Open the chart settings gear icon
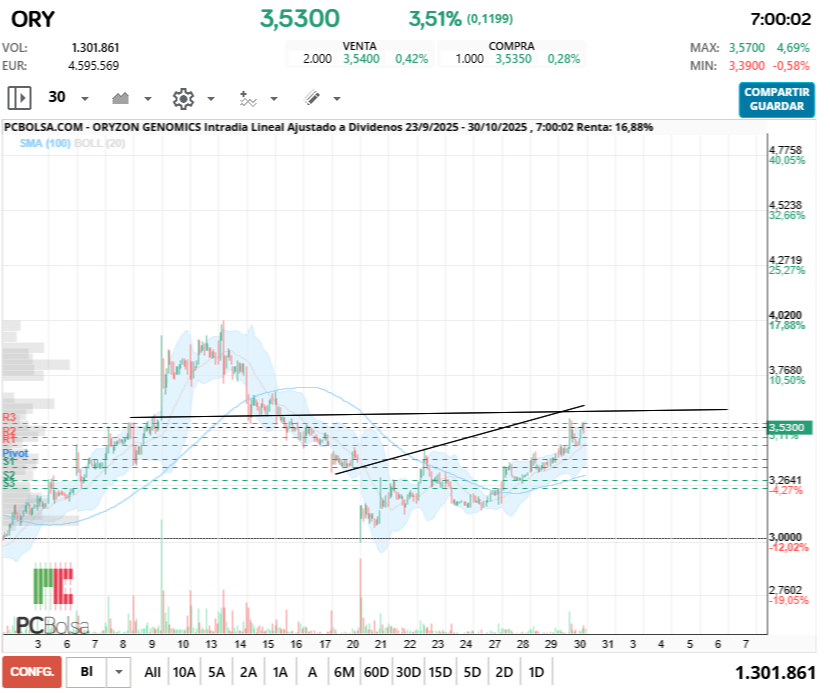The width and height of the screenshot is (830, 693). [182, 98]
